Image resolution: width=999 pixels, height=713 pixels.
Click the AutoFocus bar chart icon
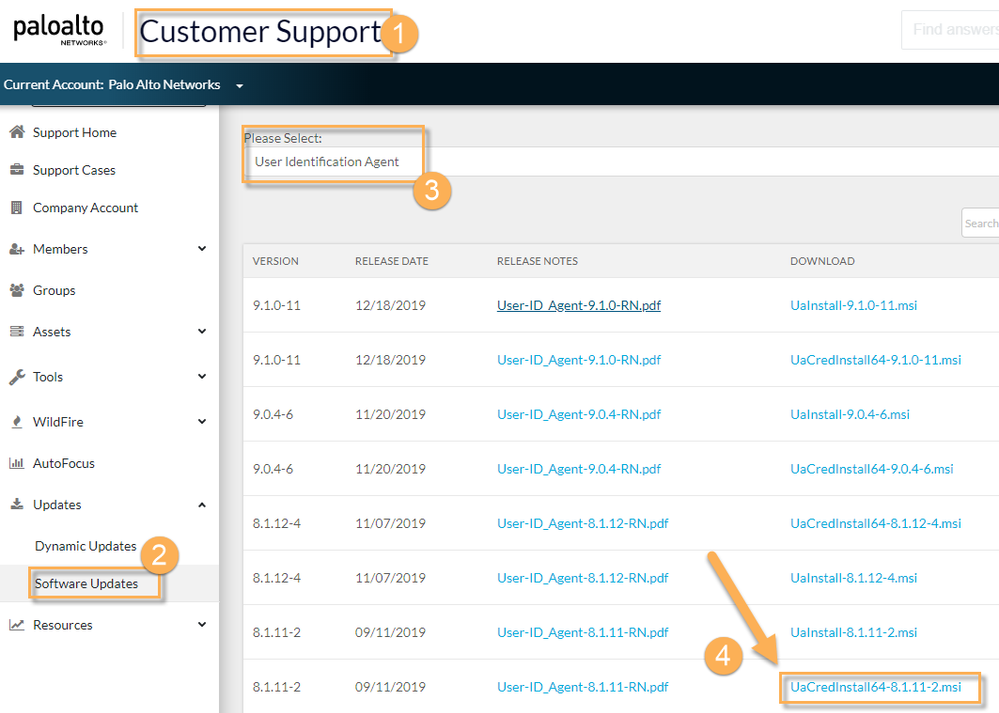point(17,463)
